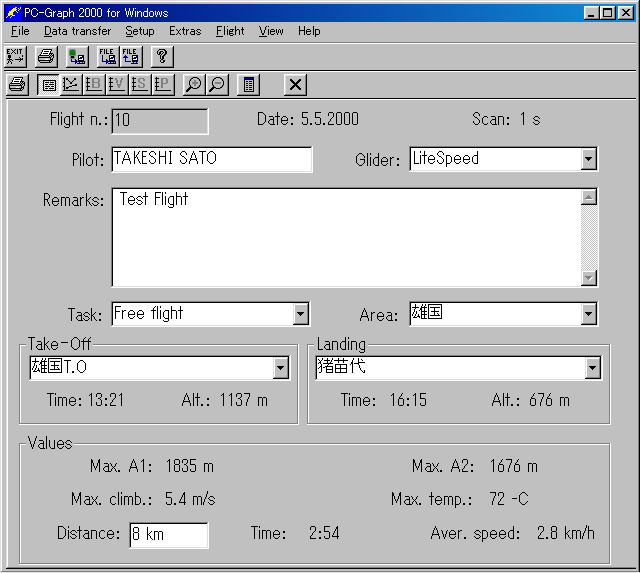Click the FILE save from PC icon
The height and width of the screenshot is (573, 640).
click(131, 57)
